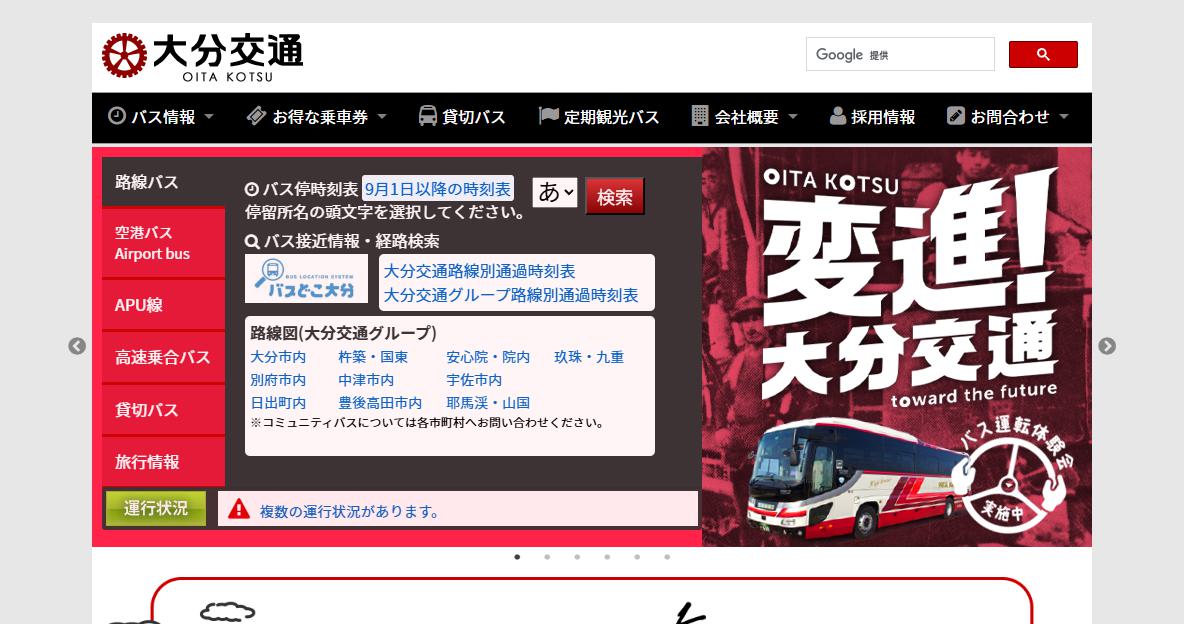Expand the お問合わせ menu arrow

point(1064,116)
